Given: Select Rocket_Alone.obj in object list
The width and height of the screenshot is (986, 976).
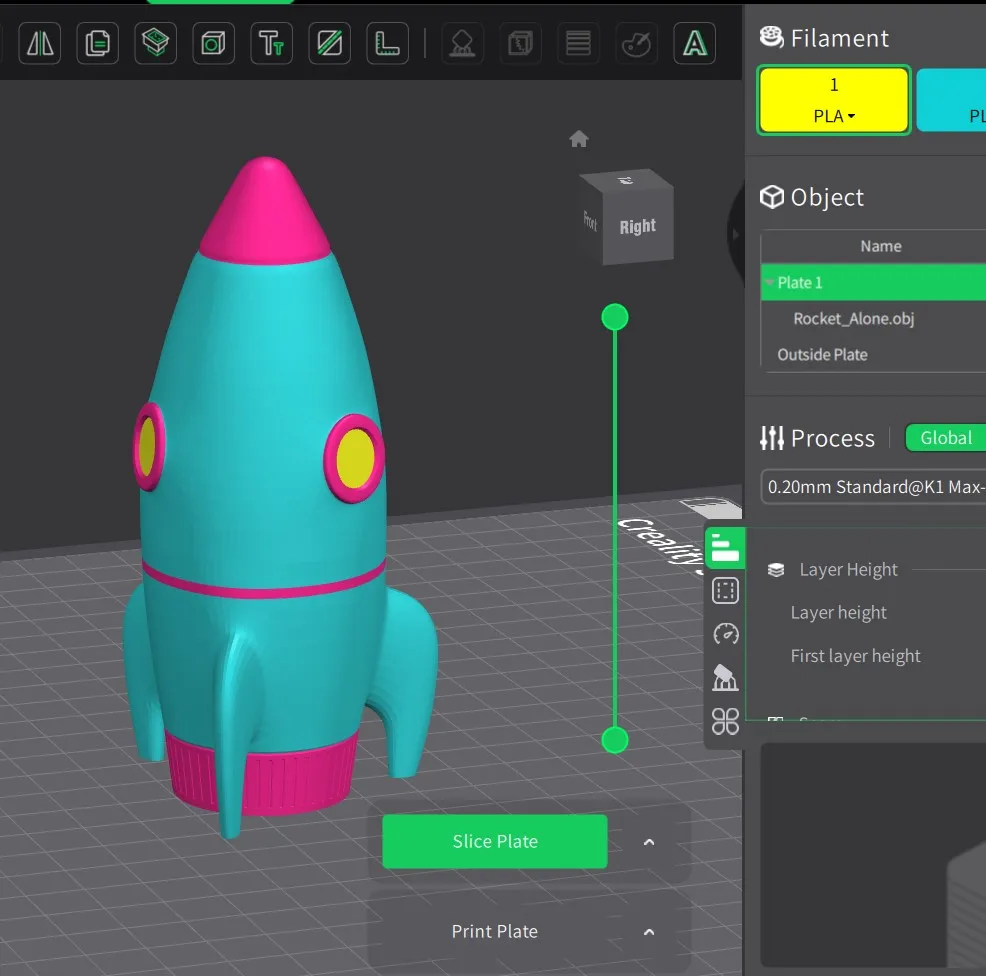Looking at the screenshot, I should 853,319.
